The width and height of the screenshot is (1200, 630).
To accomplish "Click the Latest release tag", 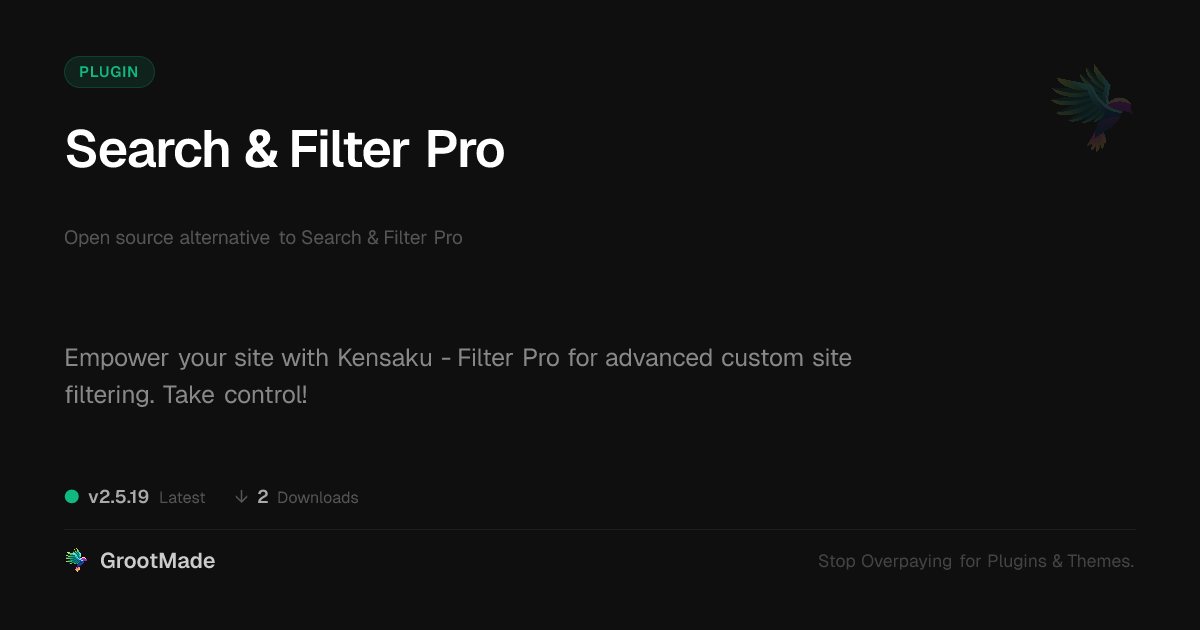I will point(182,498).
